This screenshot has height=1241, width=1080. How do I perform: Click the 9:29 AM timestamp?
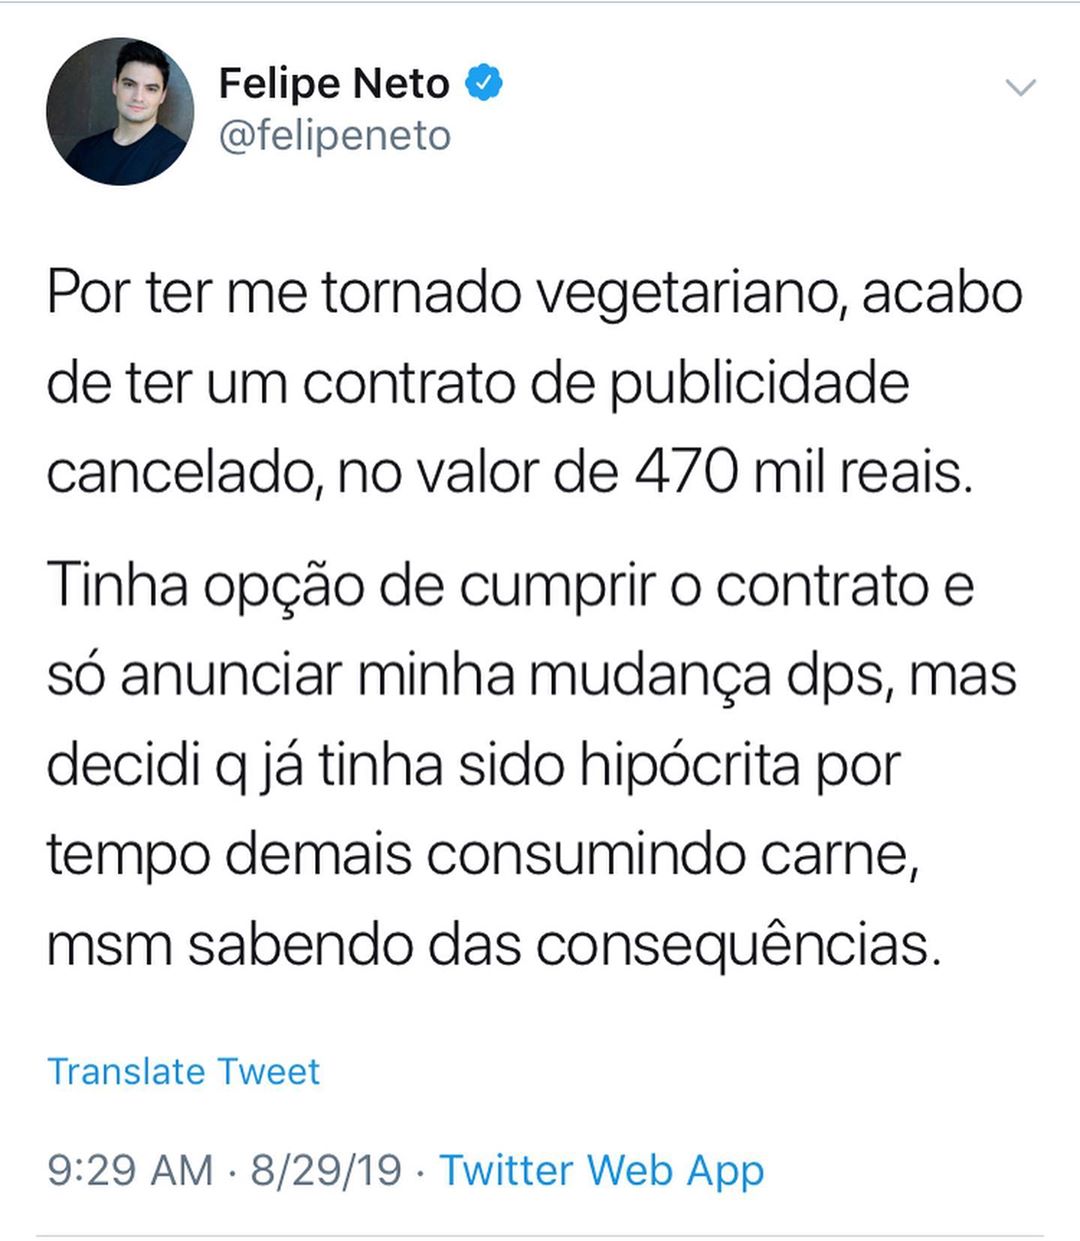[x=130, y=1170]
